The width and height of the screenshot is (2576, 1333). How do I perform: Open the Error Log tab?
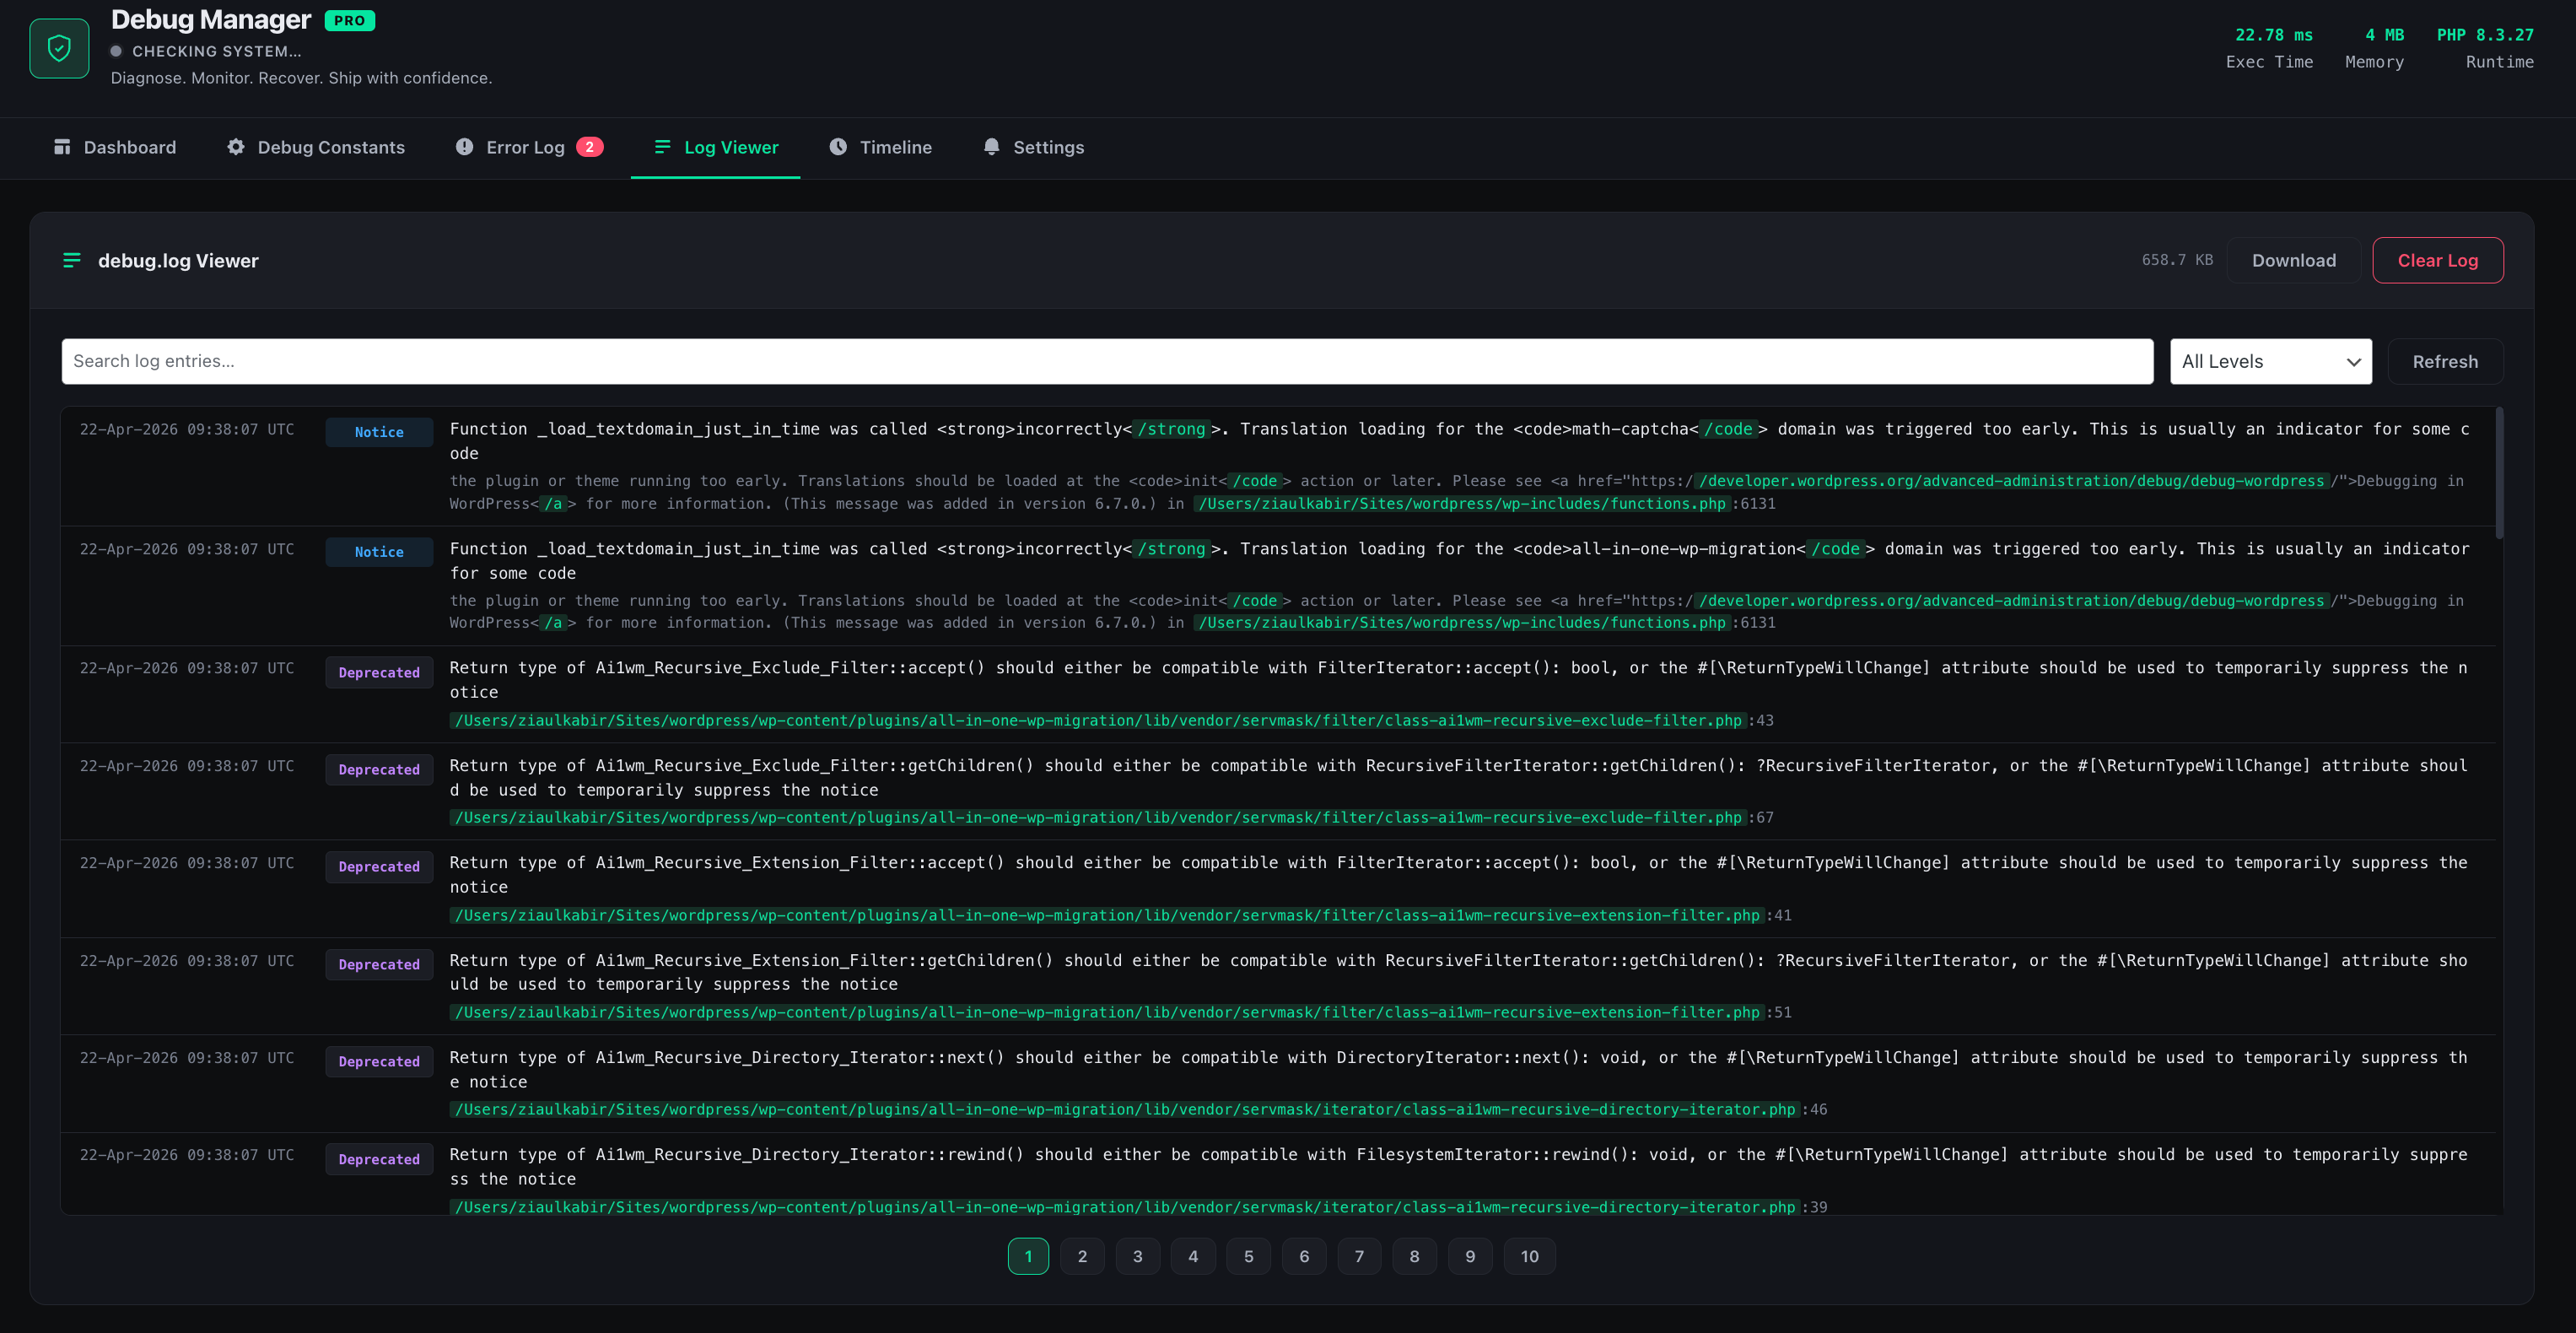pos(529,147)
